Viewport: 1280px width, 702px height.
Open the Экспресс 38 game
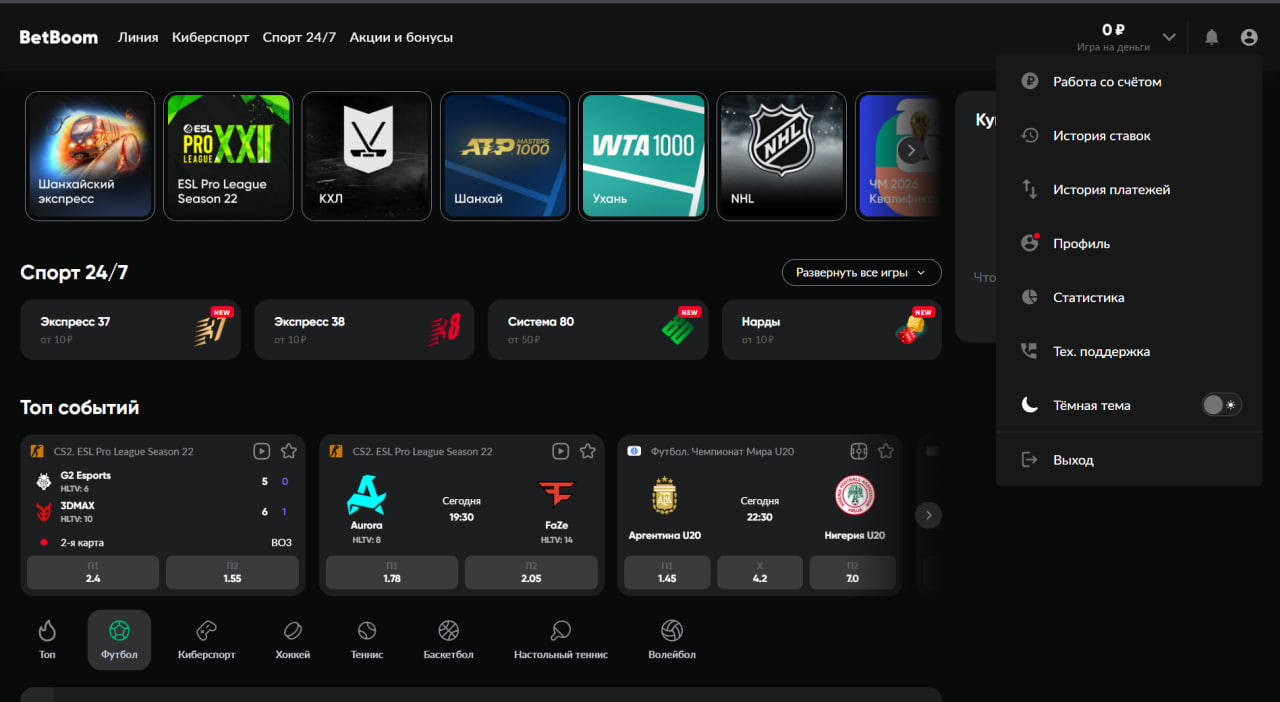[x=364, y=330]
